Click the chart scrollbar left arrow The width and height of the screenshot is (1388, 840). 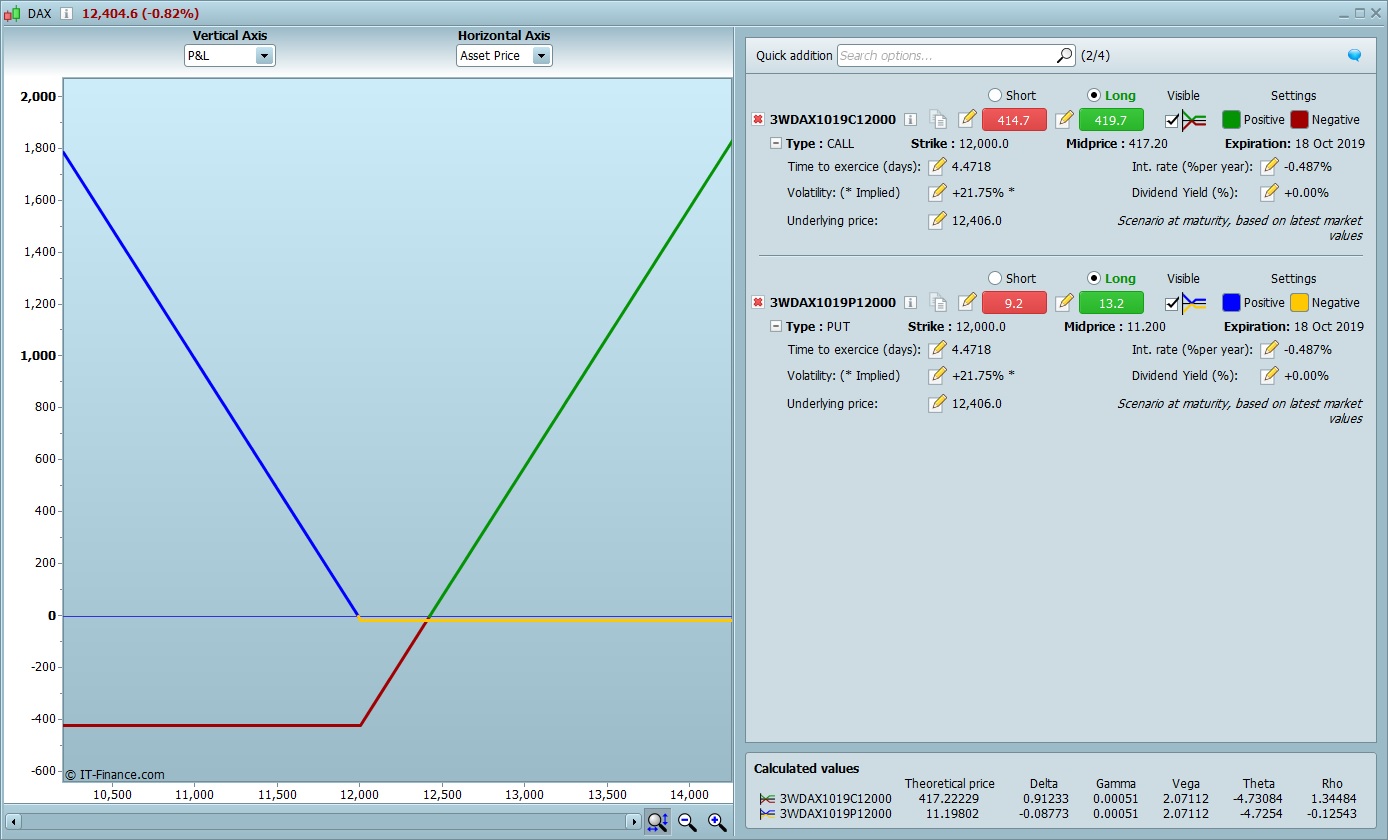[11, 822]
